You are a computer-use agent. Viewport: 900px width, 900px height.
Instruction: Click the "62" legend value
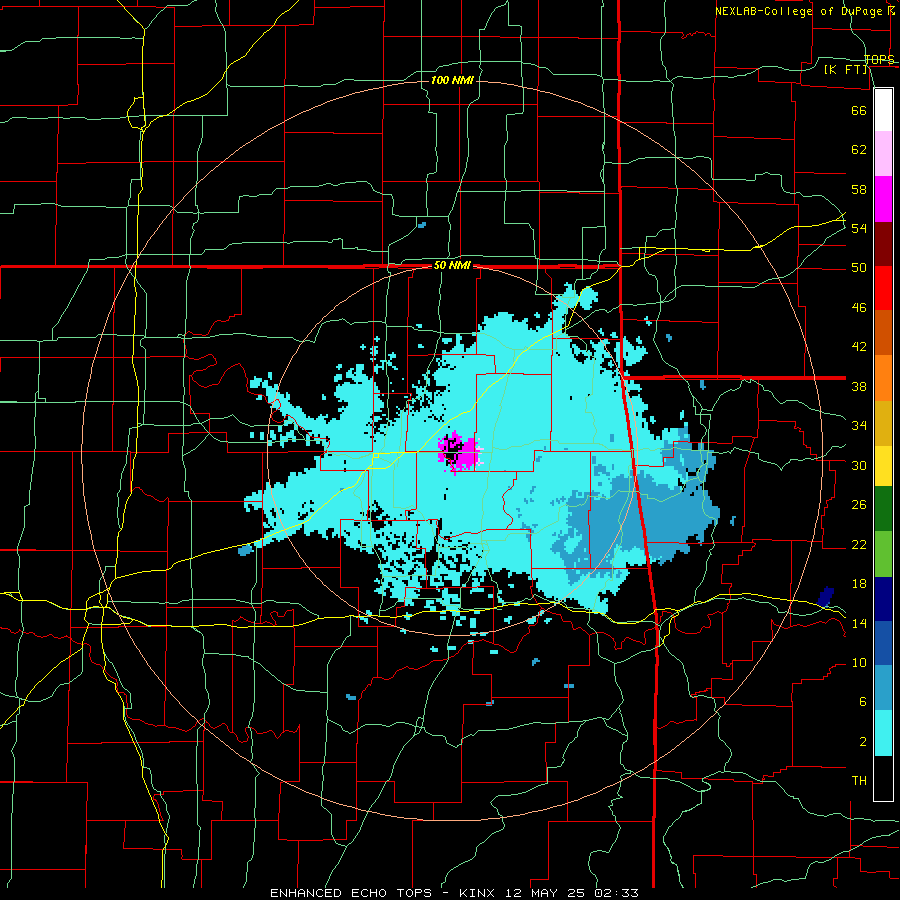[x=859, y=150]
